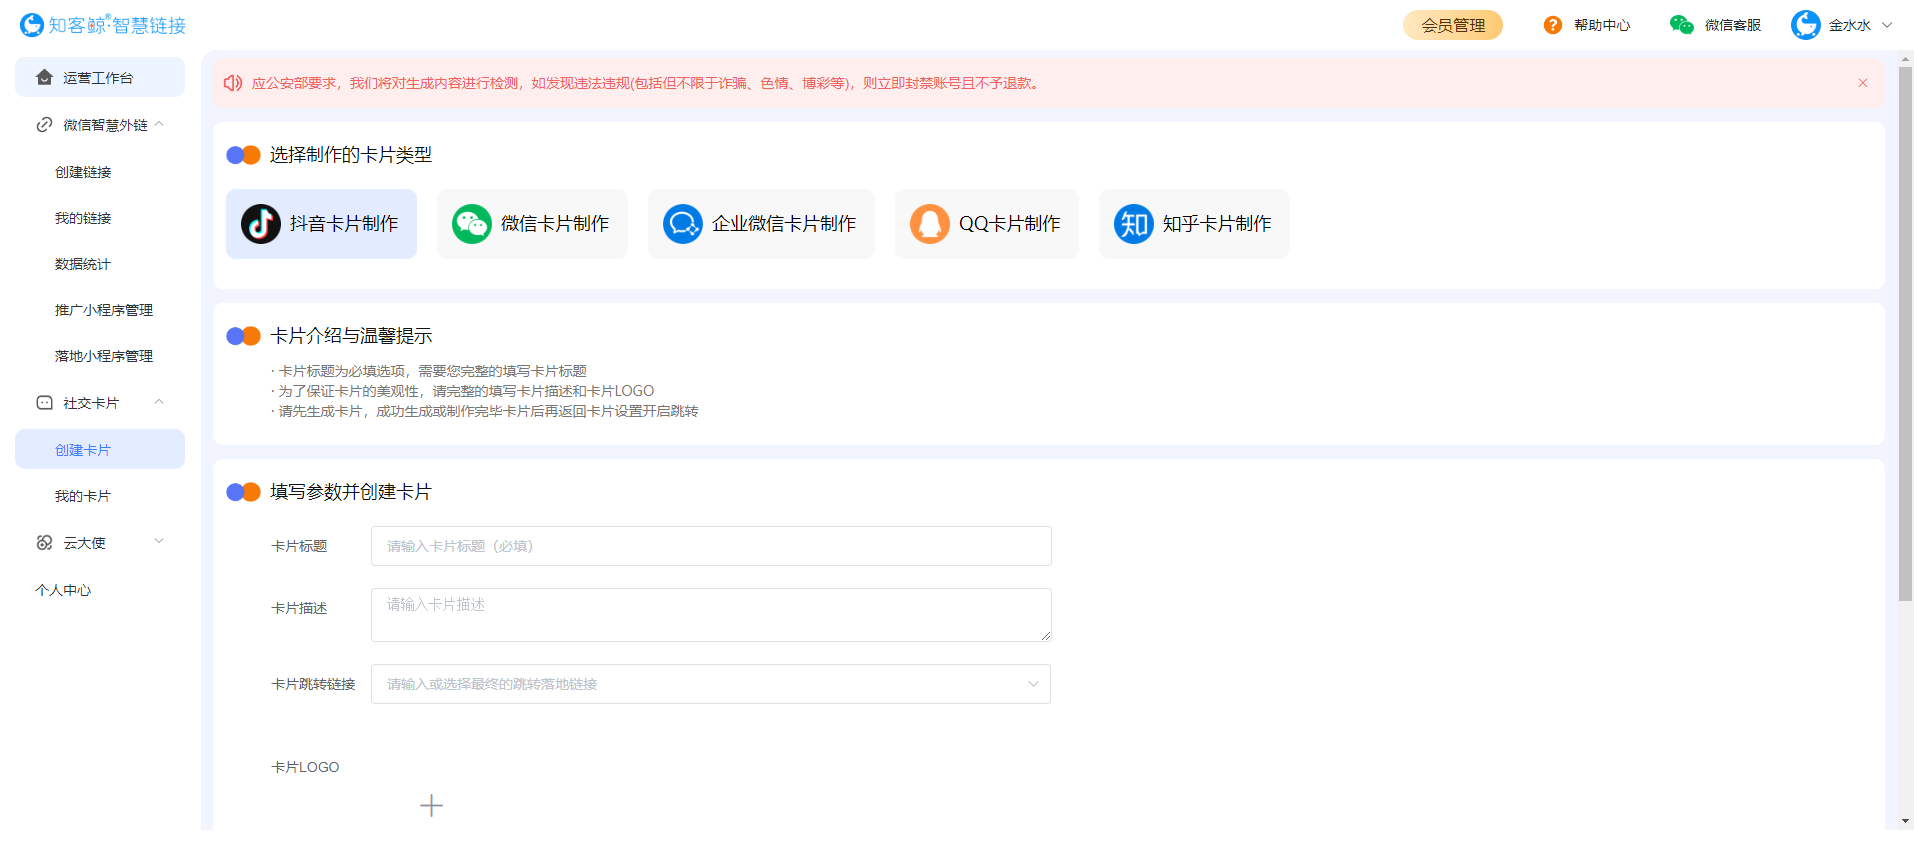Go to 我的卡片 in sidebar

click(x=83, y=496)
